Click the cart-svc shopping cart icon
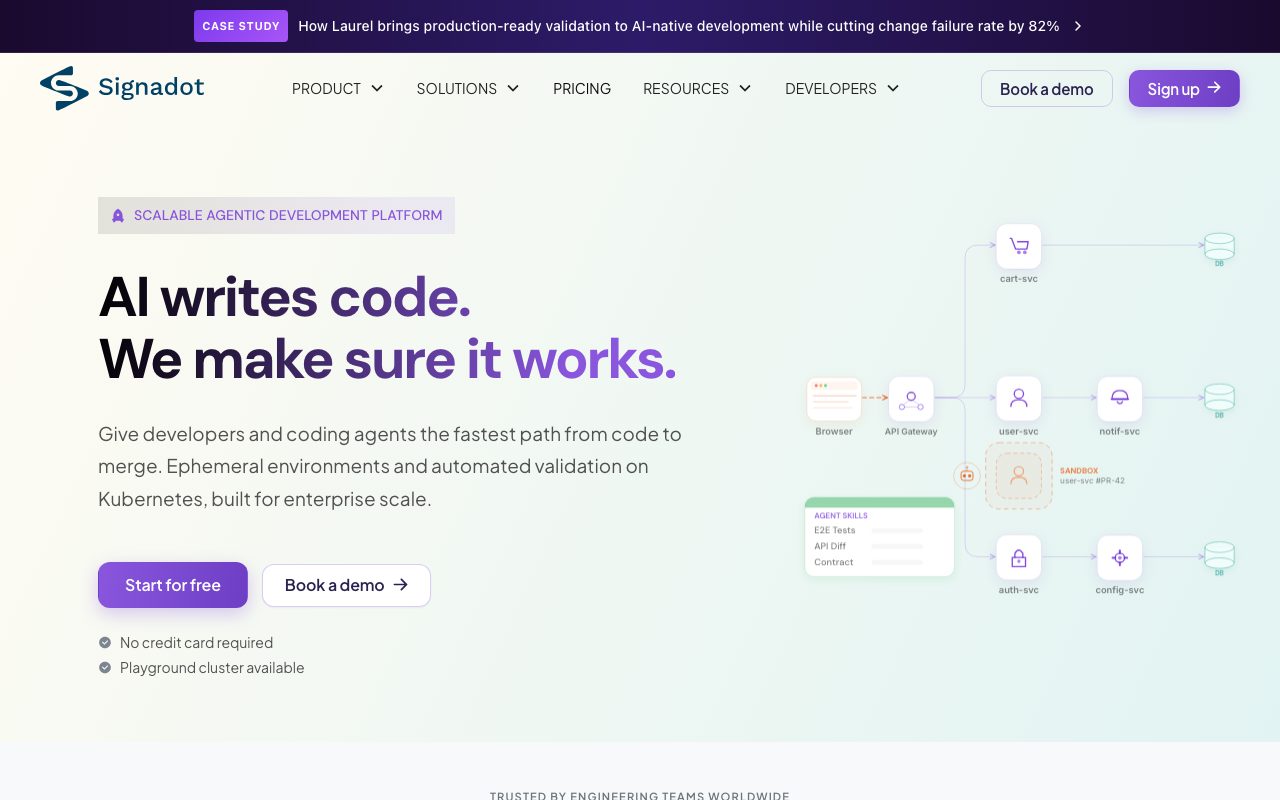1280x800 pixels. click(1019, 246)
